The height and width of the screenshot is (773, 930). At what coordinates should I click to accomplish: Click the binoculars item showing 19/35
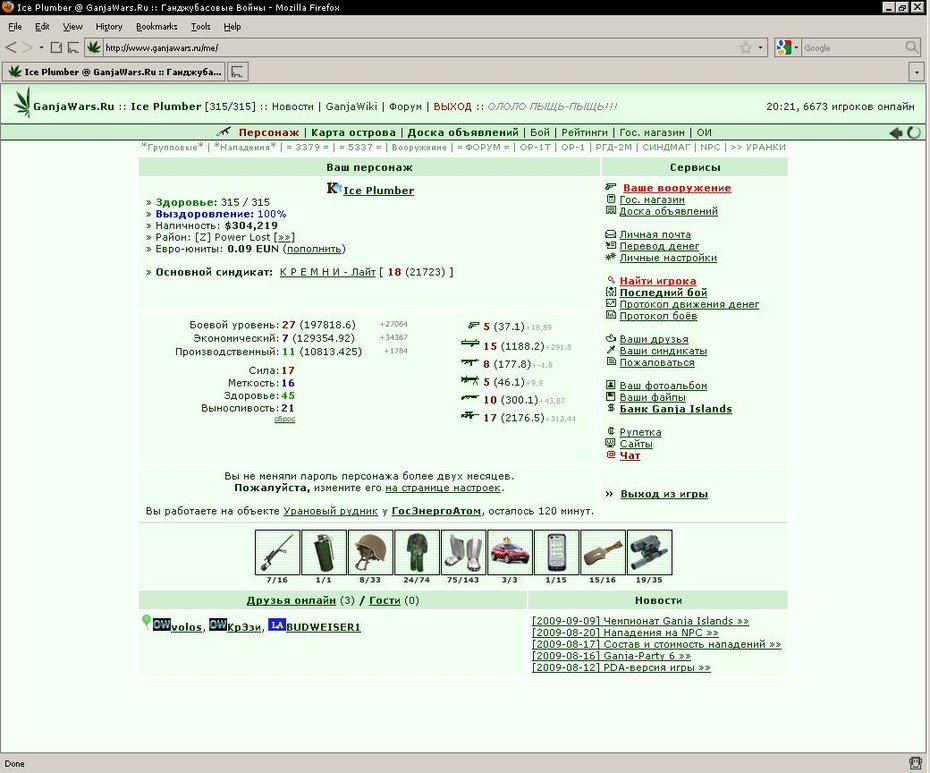[x=649, y=552]
